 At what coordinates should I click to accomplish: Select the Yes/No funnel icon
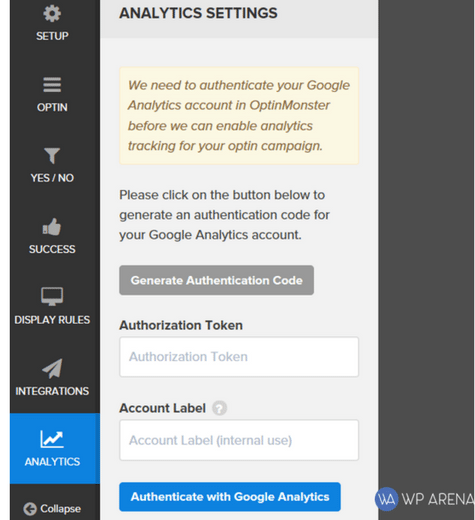pyautogui.click(x=52, y=156)
